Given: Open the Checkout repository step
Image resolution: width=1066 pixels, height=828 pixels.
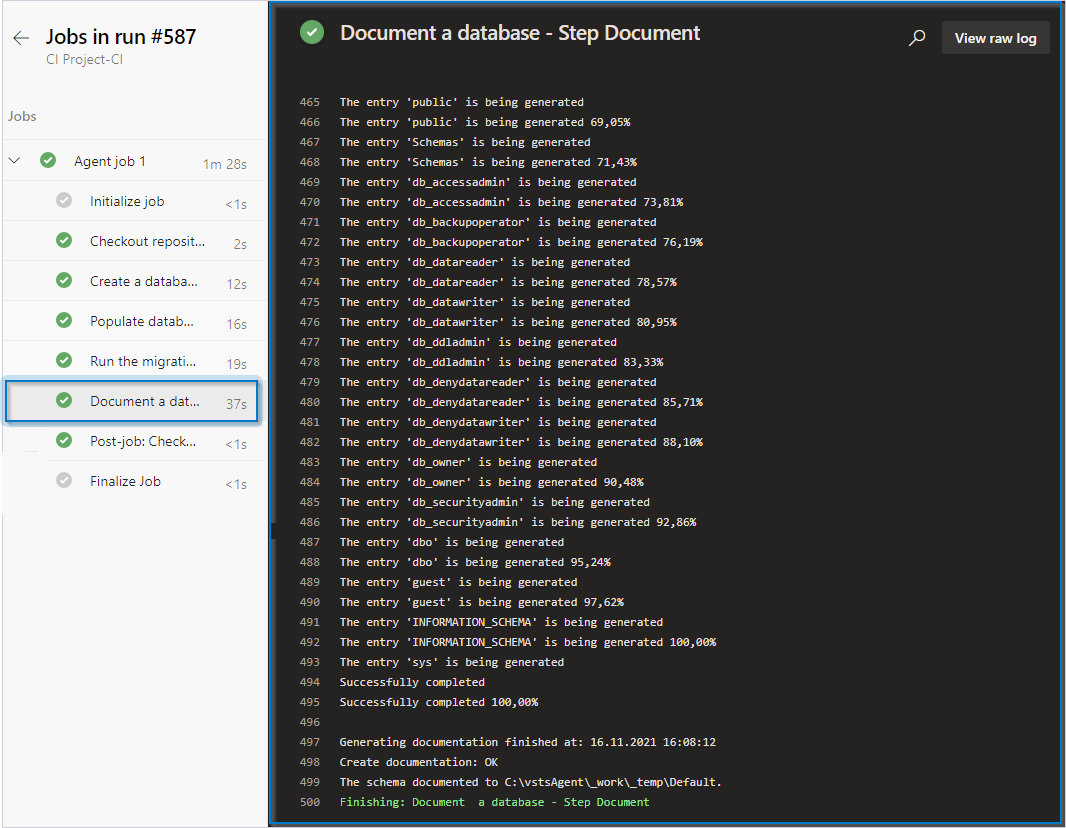Looking at the screenshot, I should coord(135,241).
